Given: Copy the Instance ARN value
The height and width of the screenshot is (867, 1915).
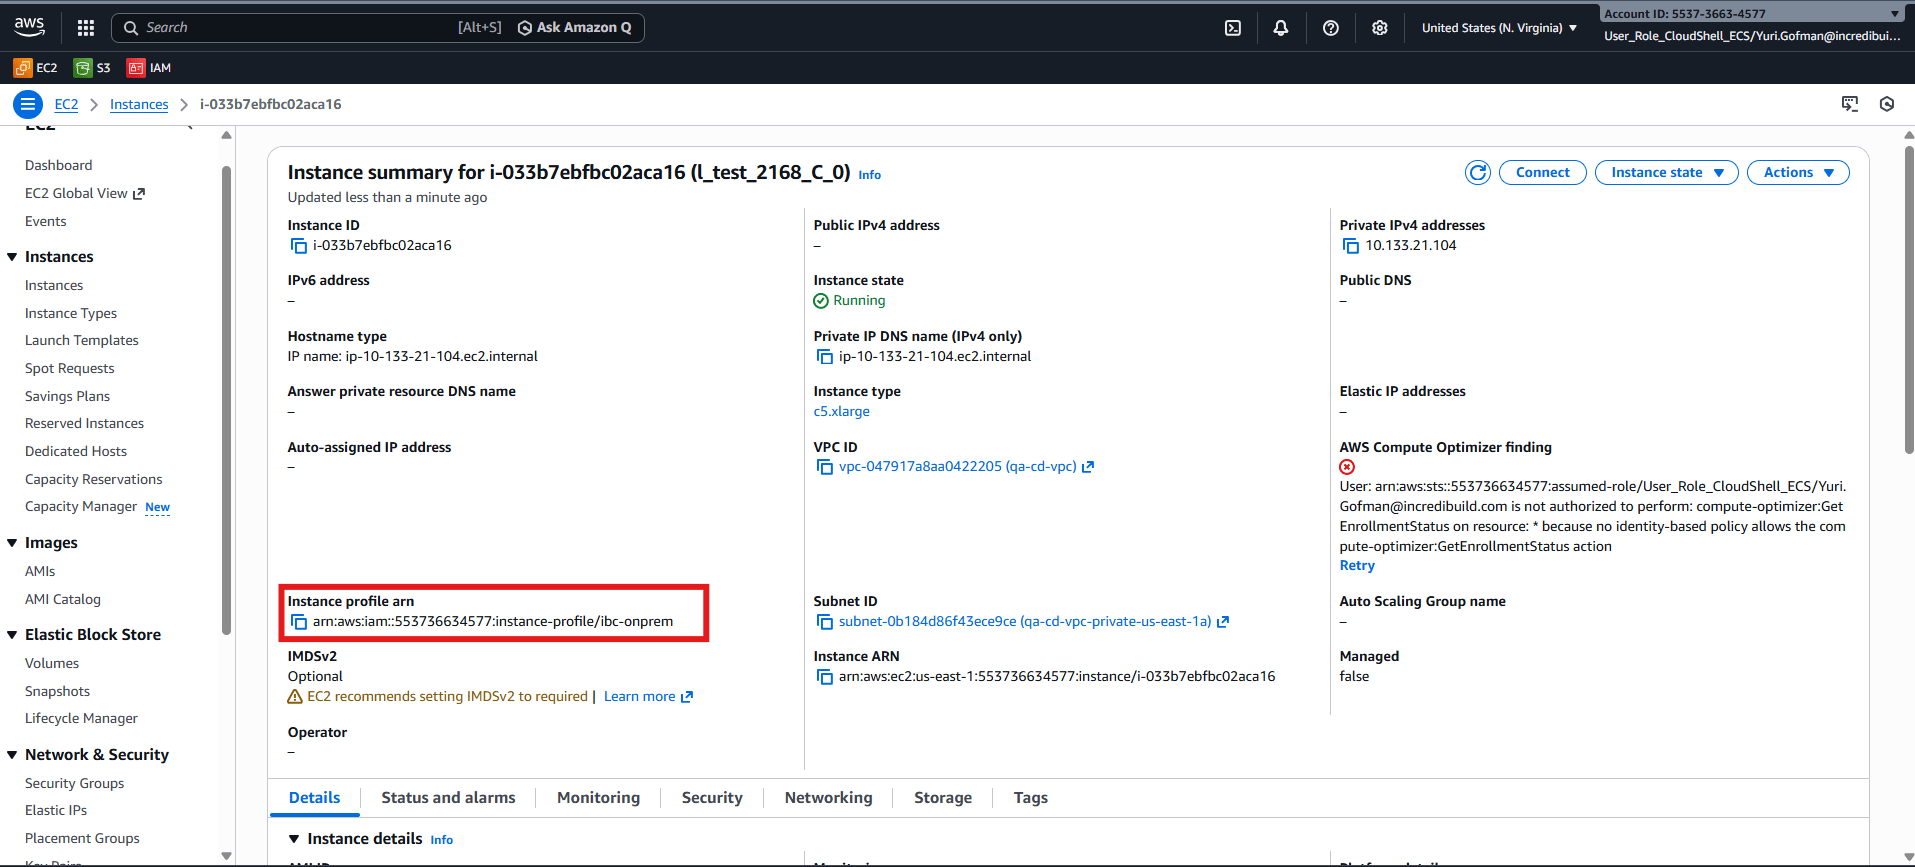Looking at the screenshot, I should tap(824, 677).
